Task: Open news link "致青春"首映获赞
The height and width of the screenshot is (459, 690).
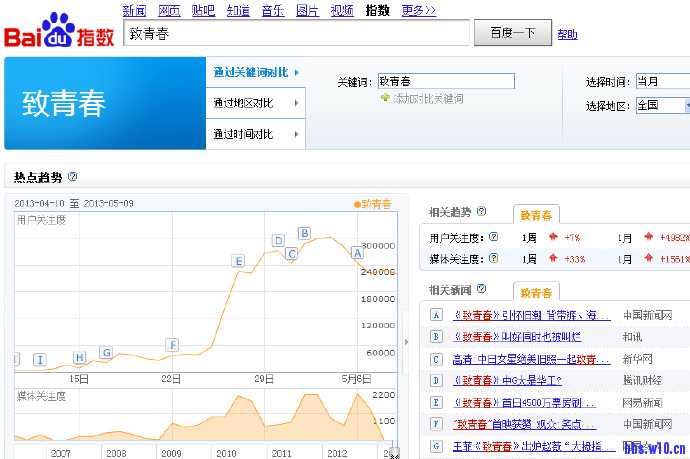Action: pos(525,424)
